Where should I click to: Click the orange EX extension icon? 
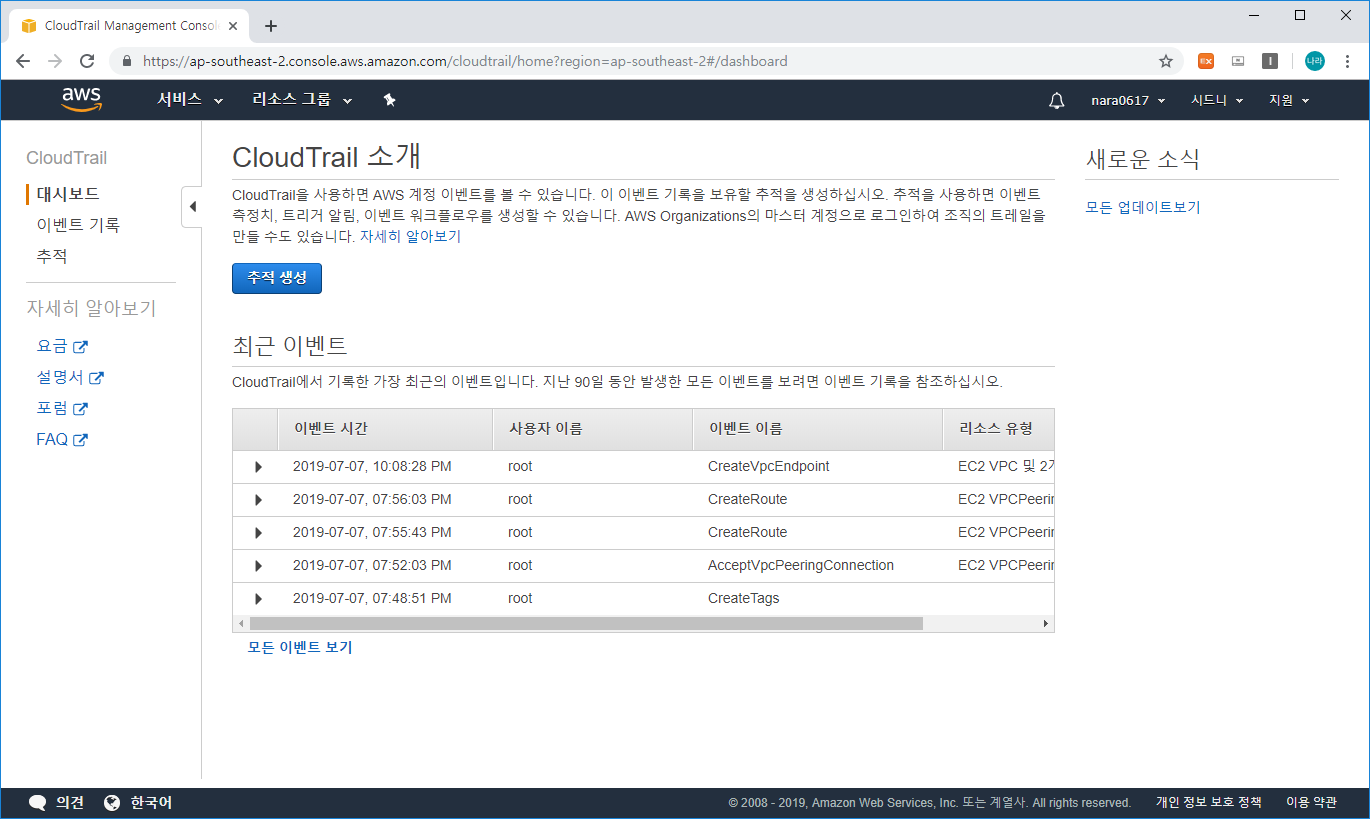click(x=1206, y=61)
